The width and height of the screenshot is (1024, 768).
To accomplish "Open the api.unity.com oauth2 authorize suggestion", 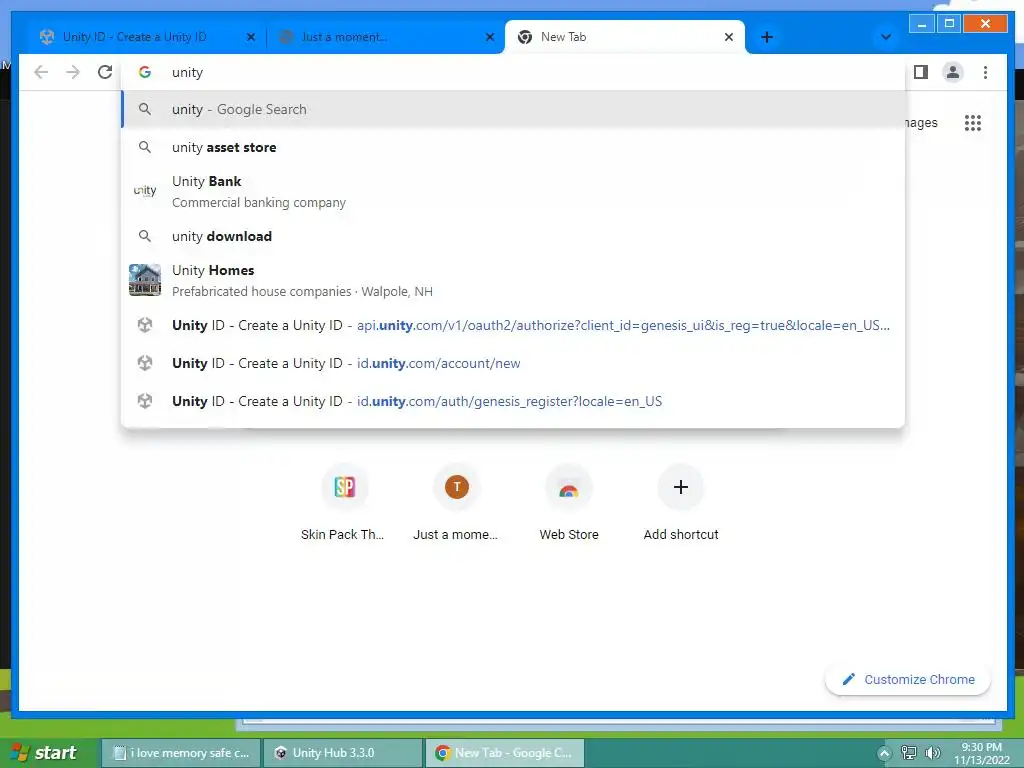I will click(513, 325).
